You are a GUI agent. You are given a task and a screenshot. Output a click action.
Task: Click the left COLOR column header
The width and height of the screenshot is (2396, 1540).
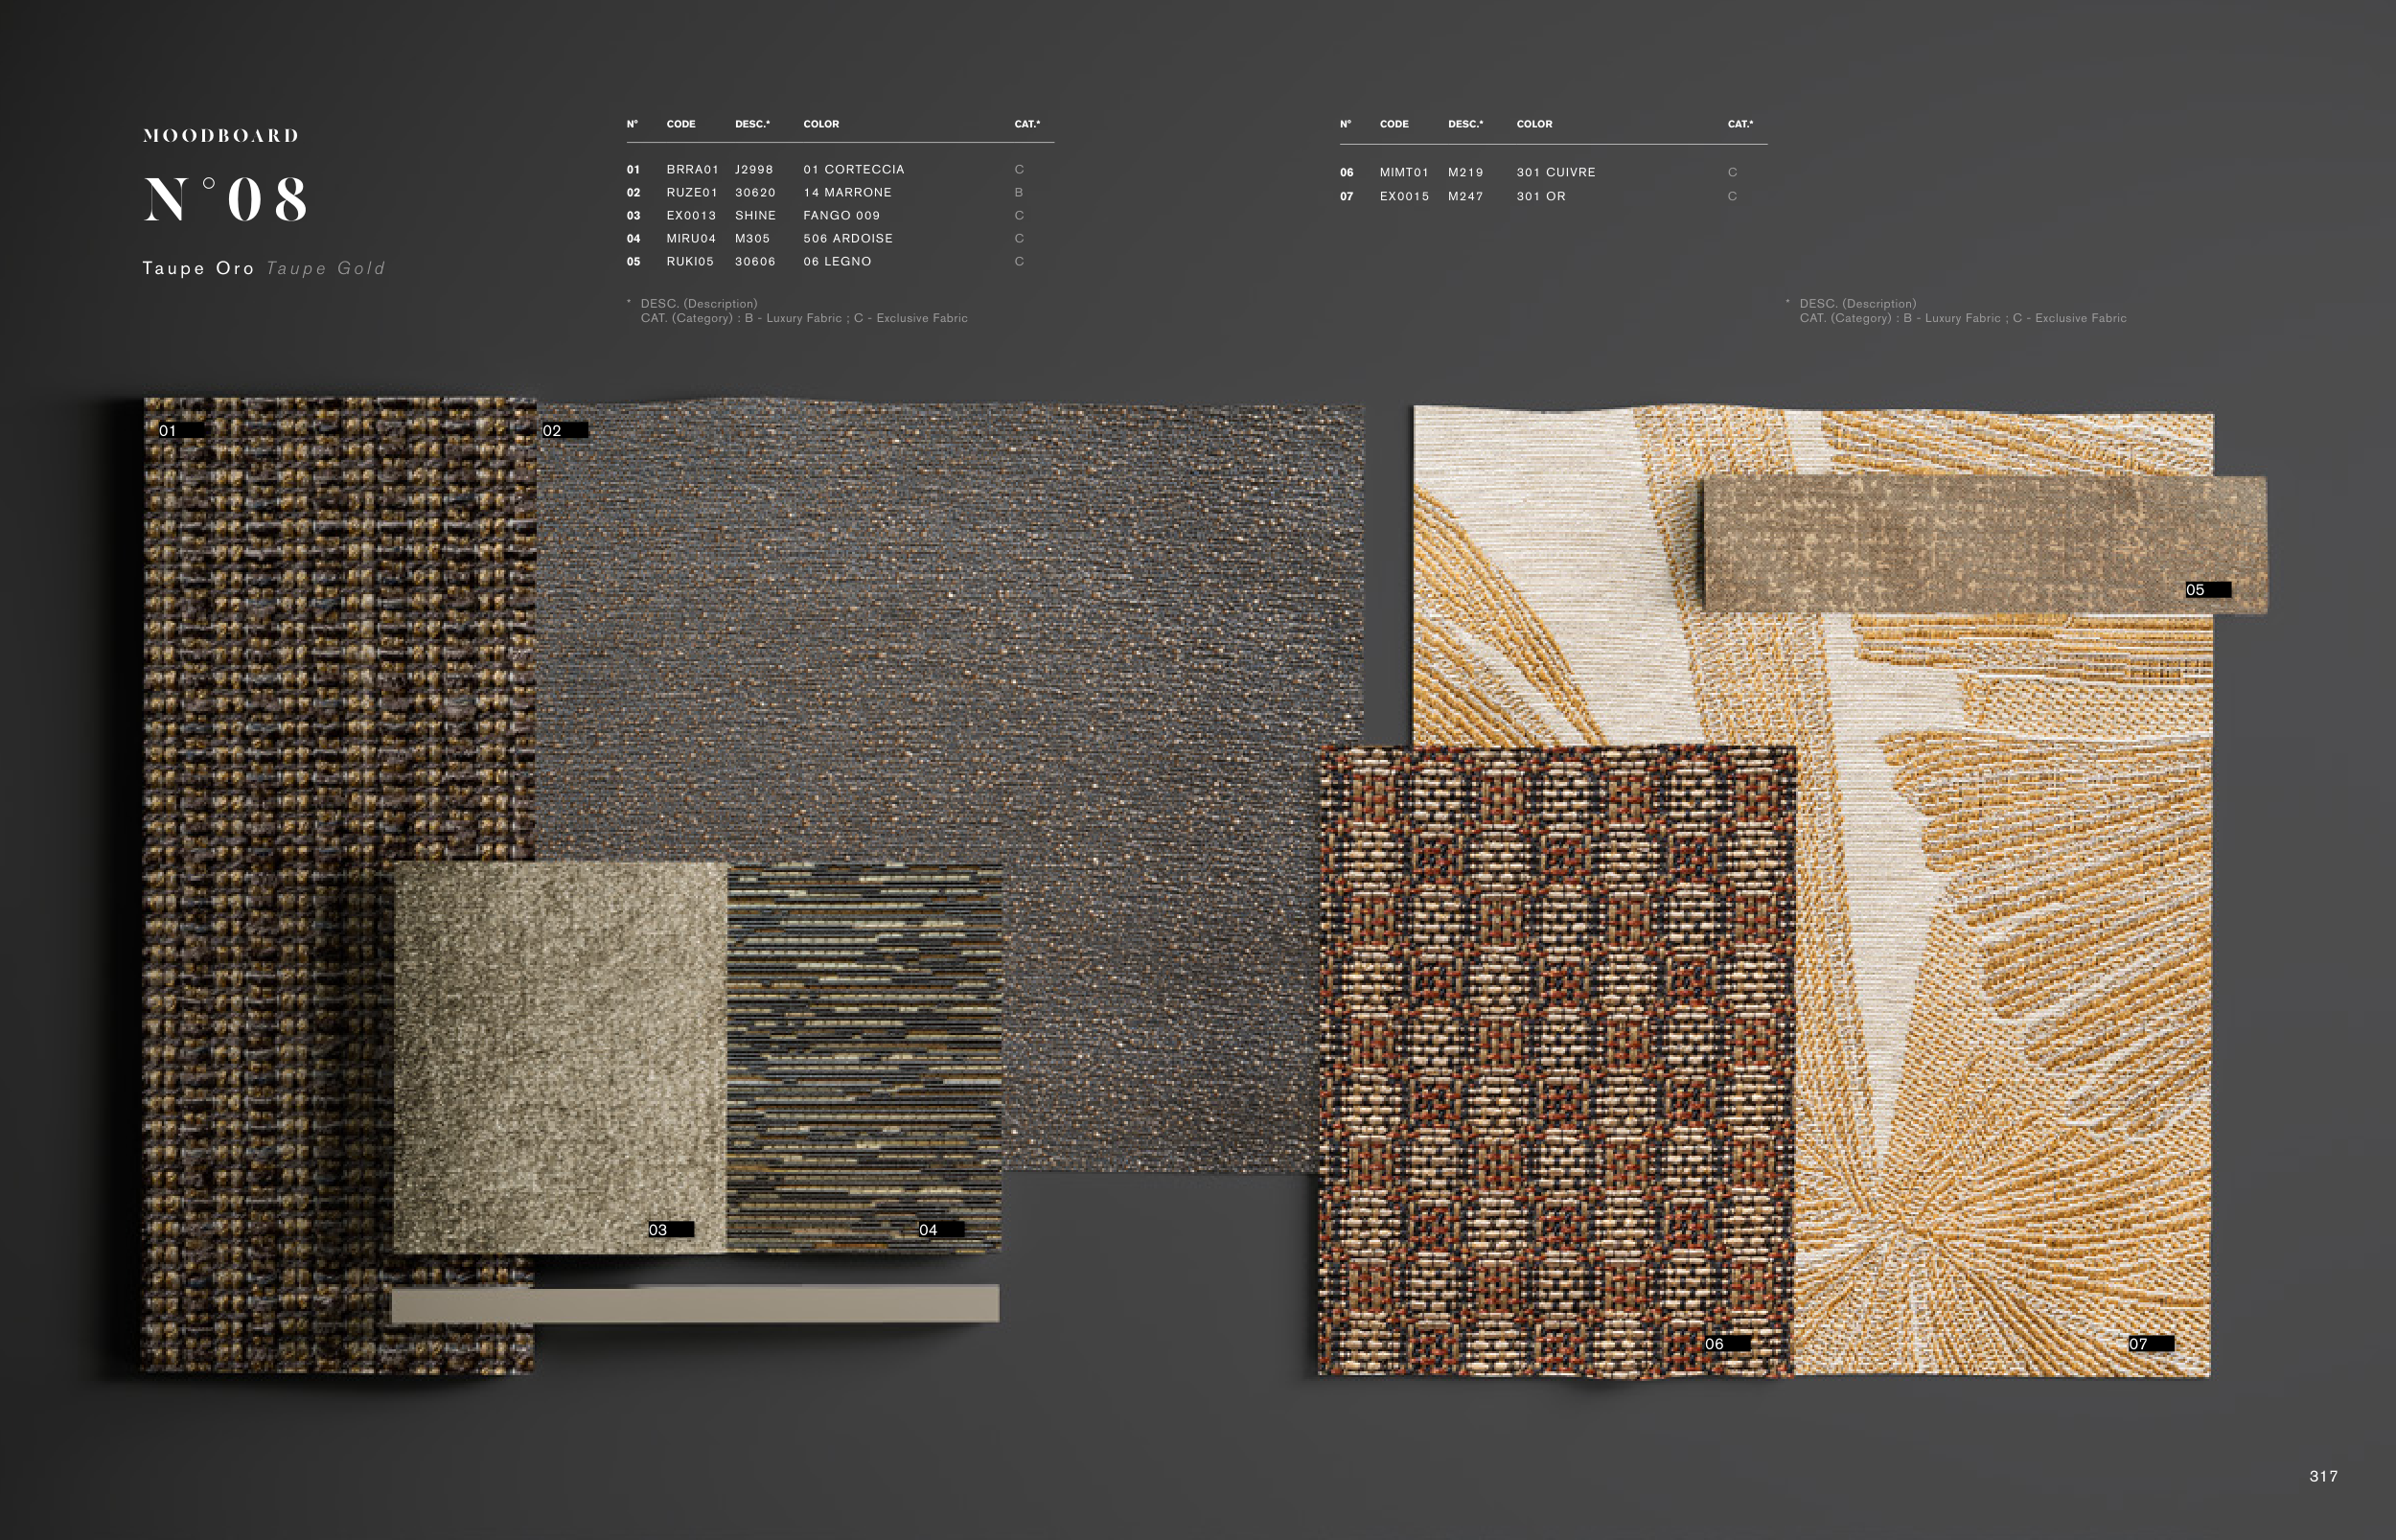[821, 124]
